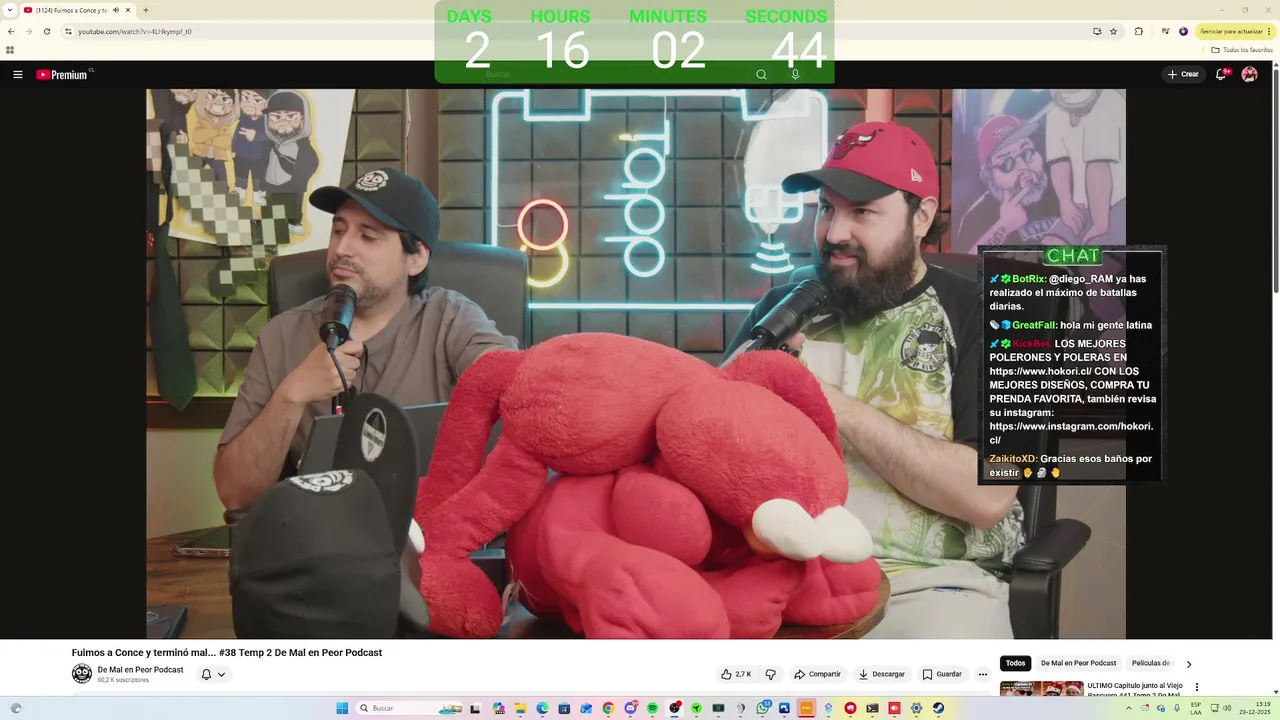Image resolution: width=1280 pixels, height=720 pixels.
Task: Go back in browser history
Action: [x=11, y=31]
